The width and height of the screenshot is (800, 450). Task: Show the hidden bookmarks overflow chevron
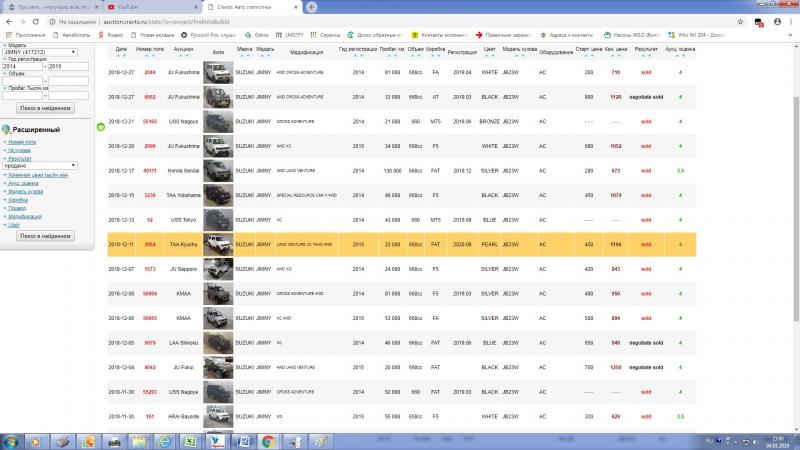(791, 35)
